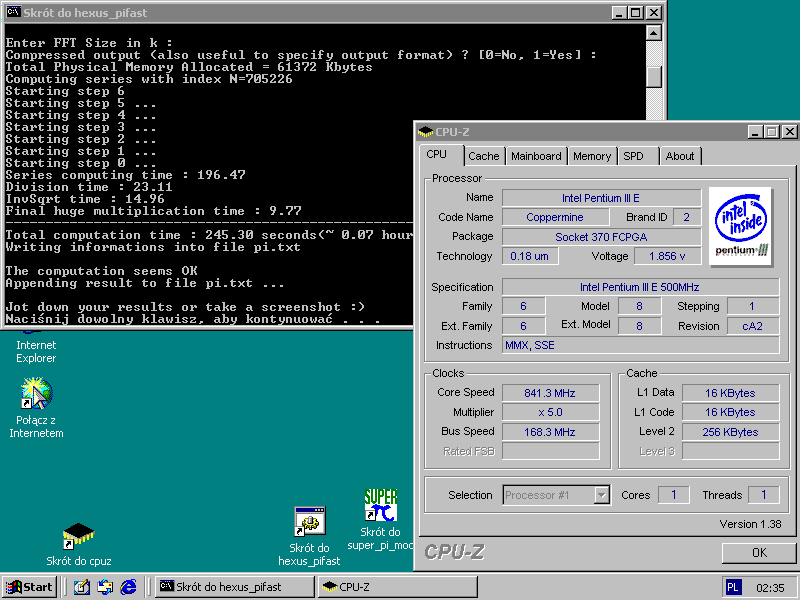Image resolution: width=800 pixels, height=600 pixels.
Task: Click the Code Name value 'Coppermine'
Action: (x=555, y=217)
